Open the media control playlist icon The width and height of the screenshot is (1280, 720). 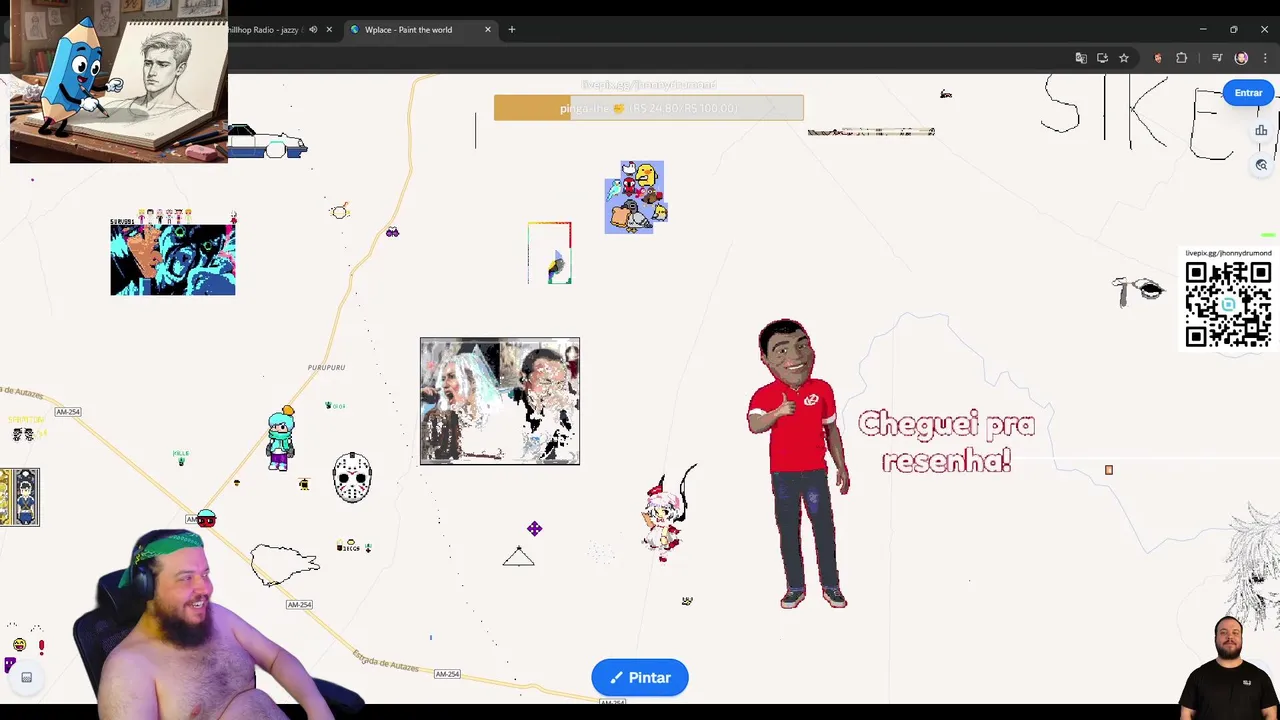1217,58
